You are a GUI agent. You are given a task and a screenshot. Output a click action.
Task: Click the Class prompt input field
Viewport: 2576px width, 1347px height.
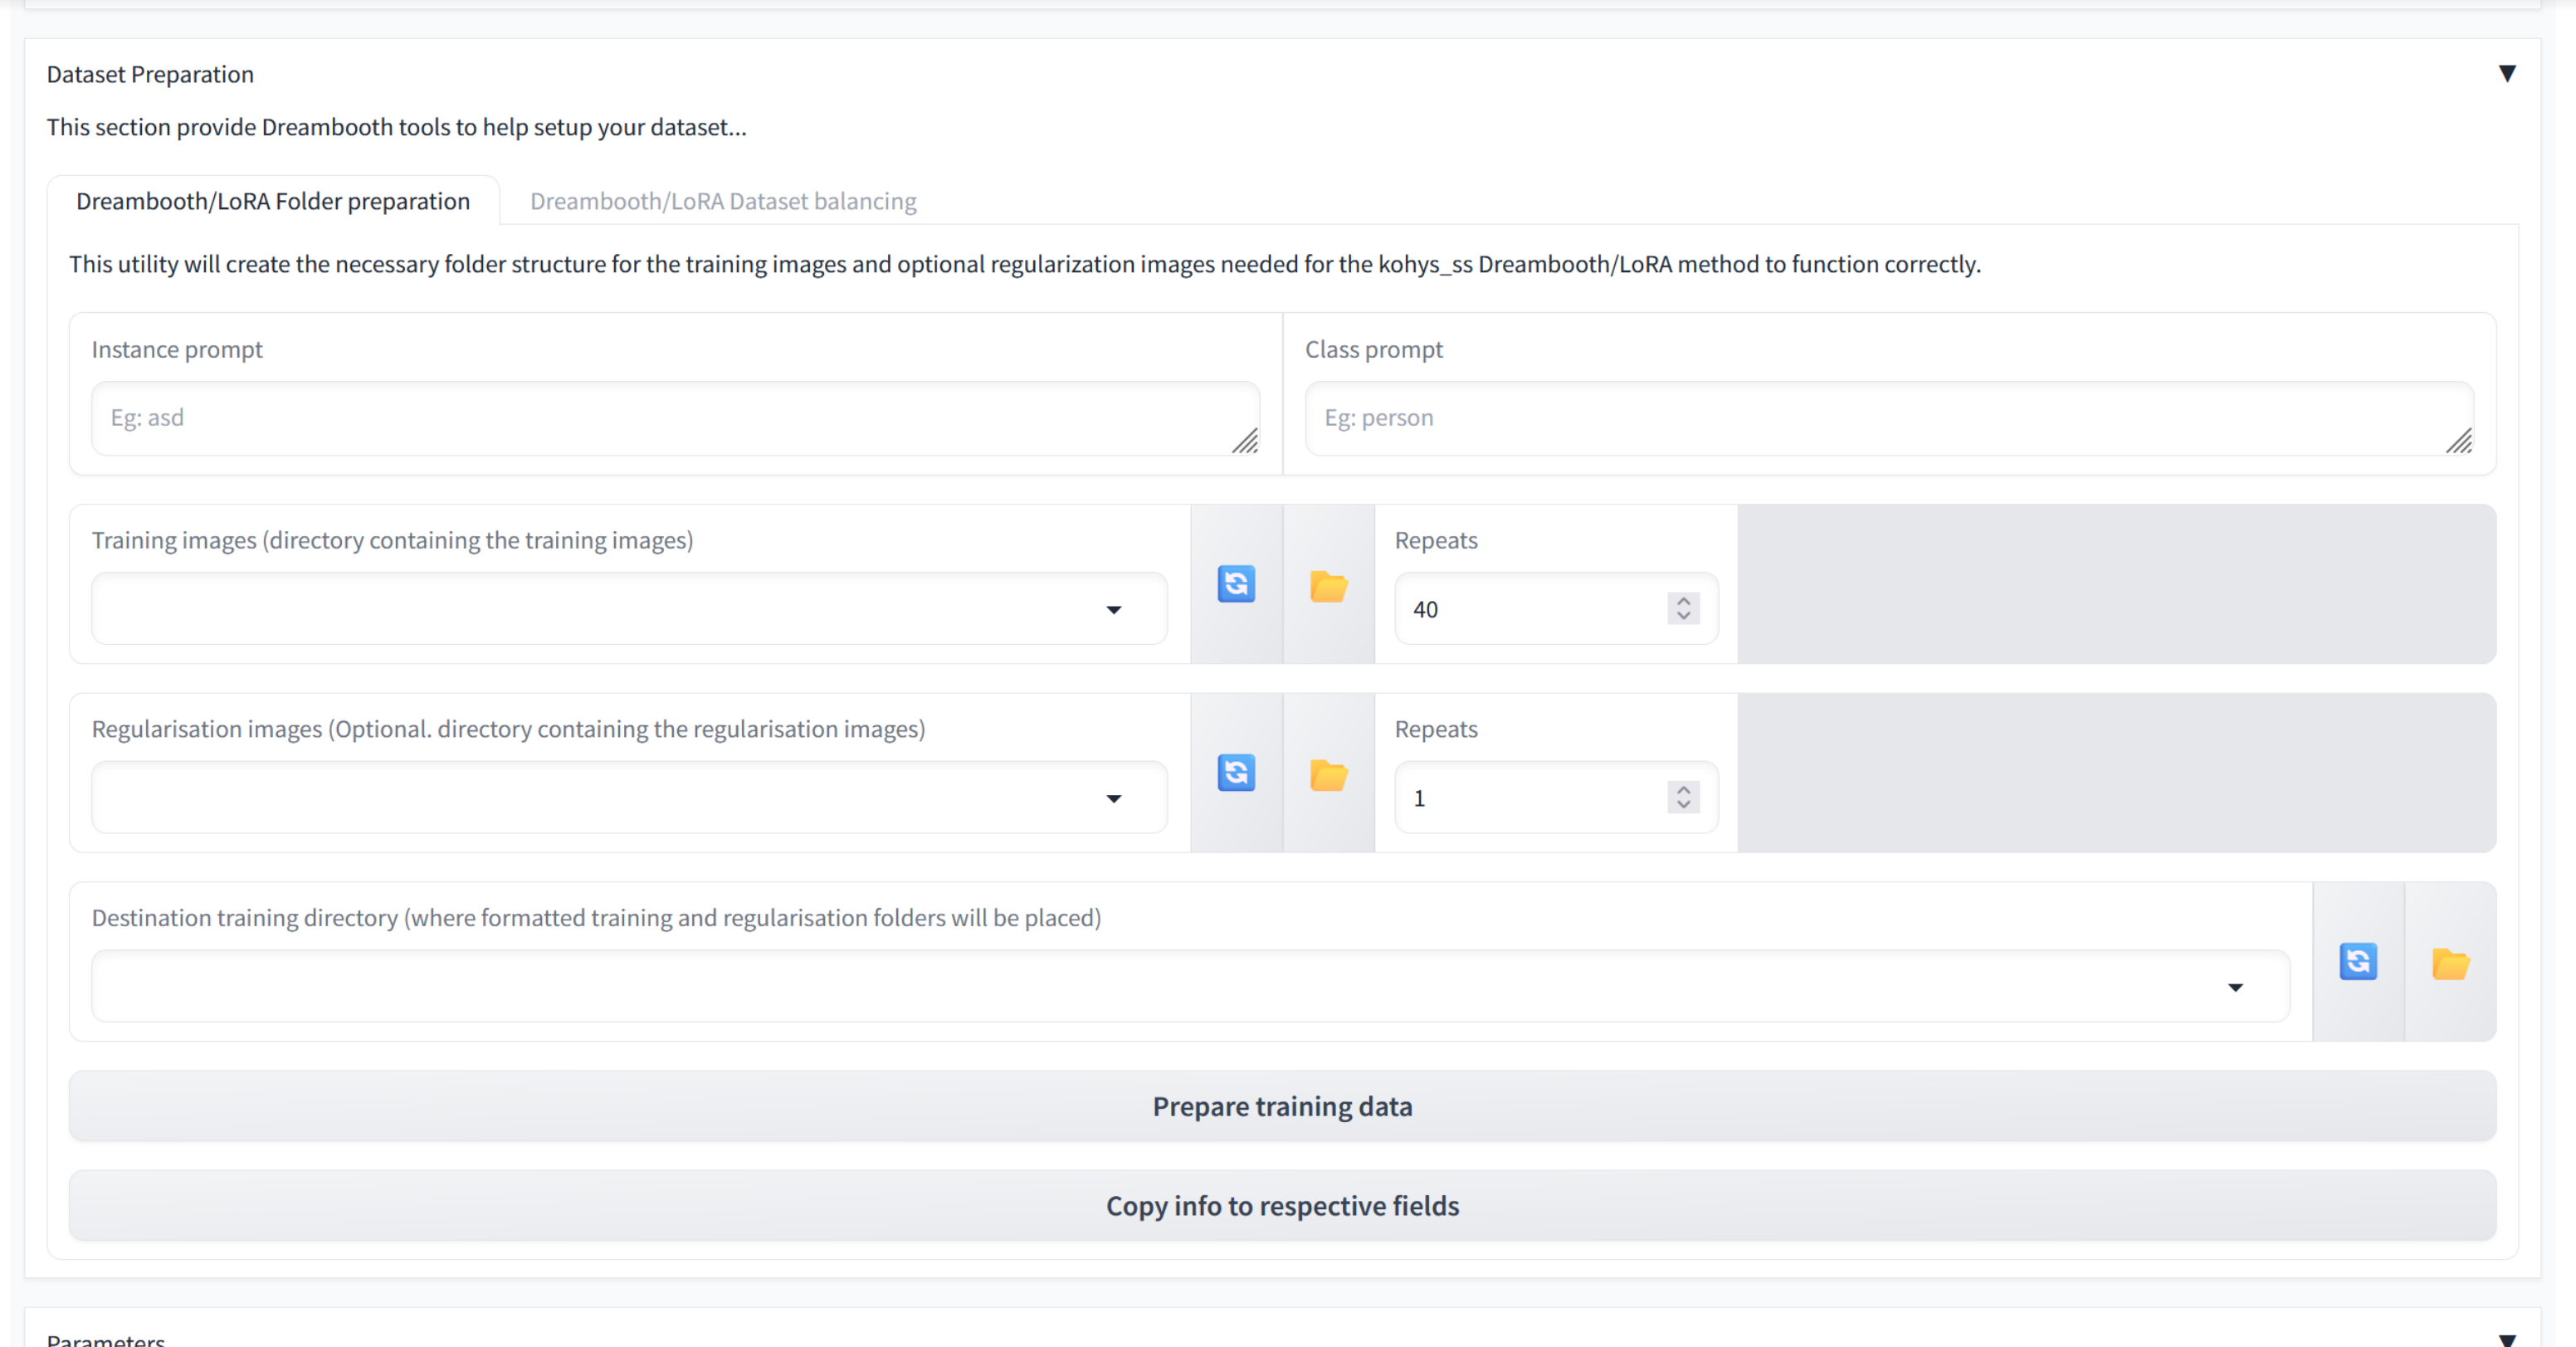[x=1887, y=417]
